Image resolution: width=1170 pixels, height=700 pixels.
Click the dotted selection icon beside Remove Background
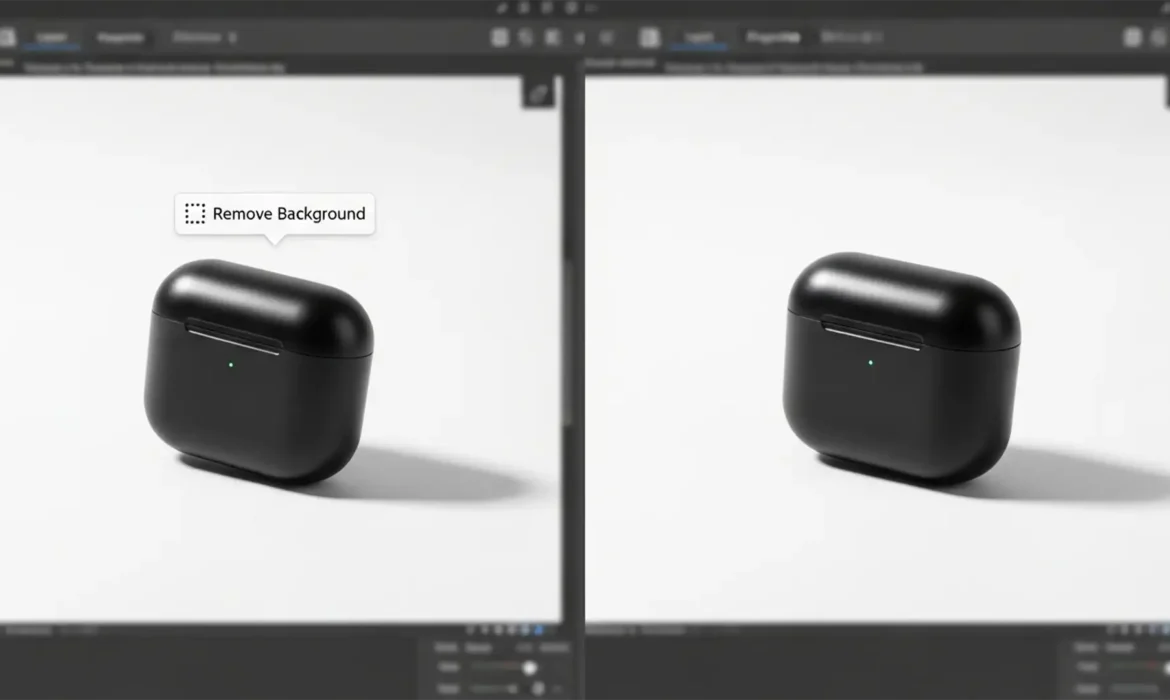tap(195, 213)
